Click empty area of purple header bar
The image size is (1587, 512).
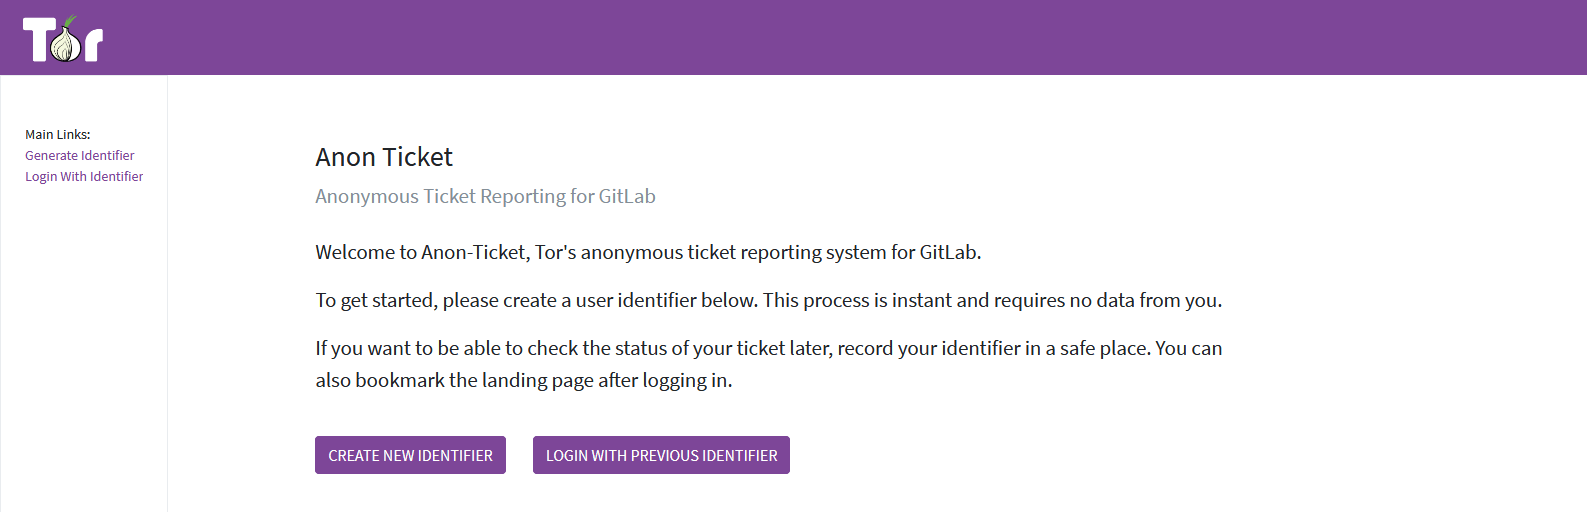800,37
